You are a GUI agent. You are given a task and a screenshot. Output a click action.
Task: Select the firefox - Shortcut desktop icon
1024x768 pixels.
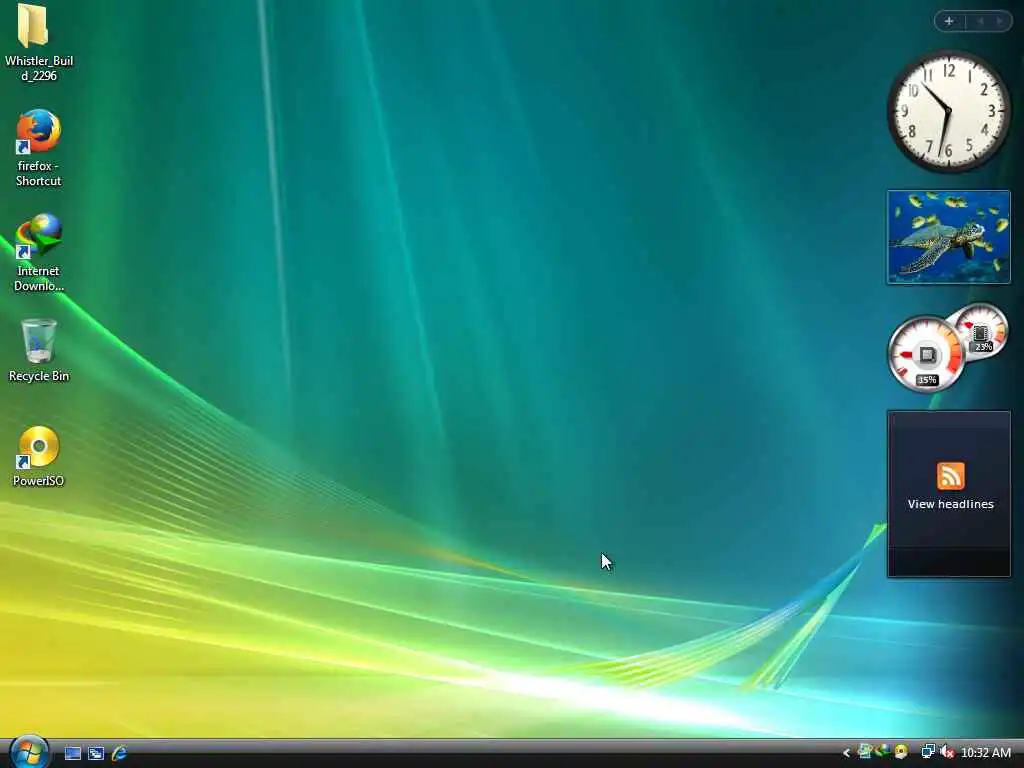(x=39, y=148)
